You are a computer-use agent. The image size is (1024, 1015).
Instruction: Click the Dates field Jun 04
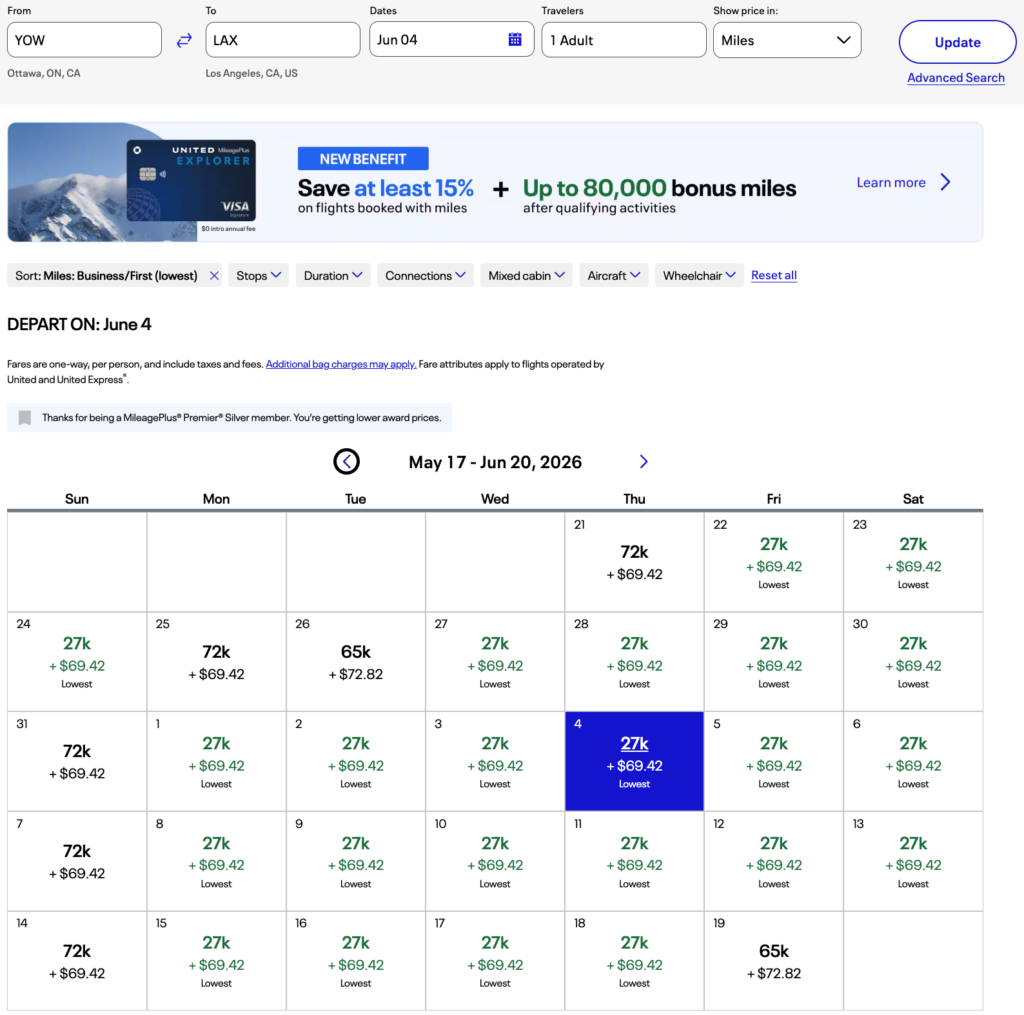[451, 40]
